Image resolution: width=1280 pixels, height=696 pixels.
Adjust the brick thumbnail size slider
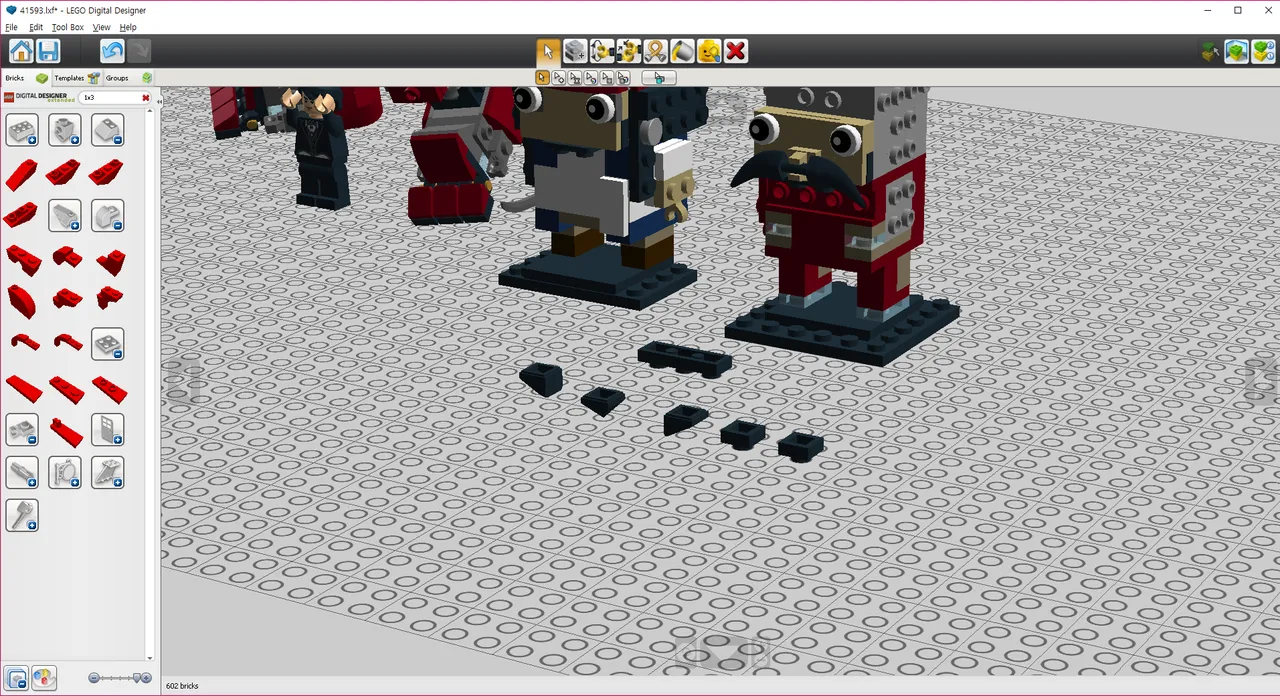click(120, 678)
